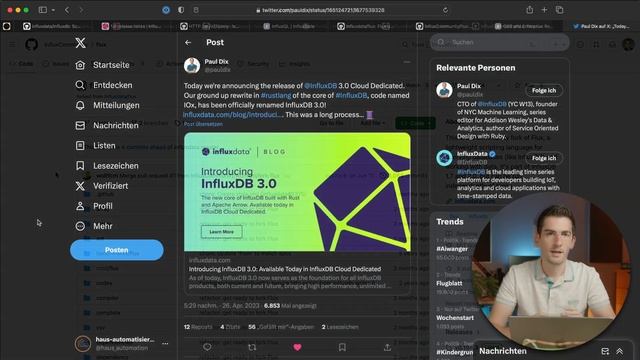Open trend Flugblatt
640x360 pixels.
coord(449,283)
